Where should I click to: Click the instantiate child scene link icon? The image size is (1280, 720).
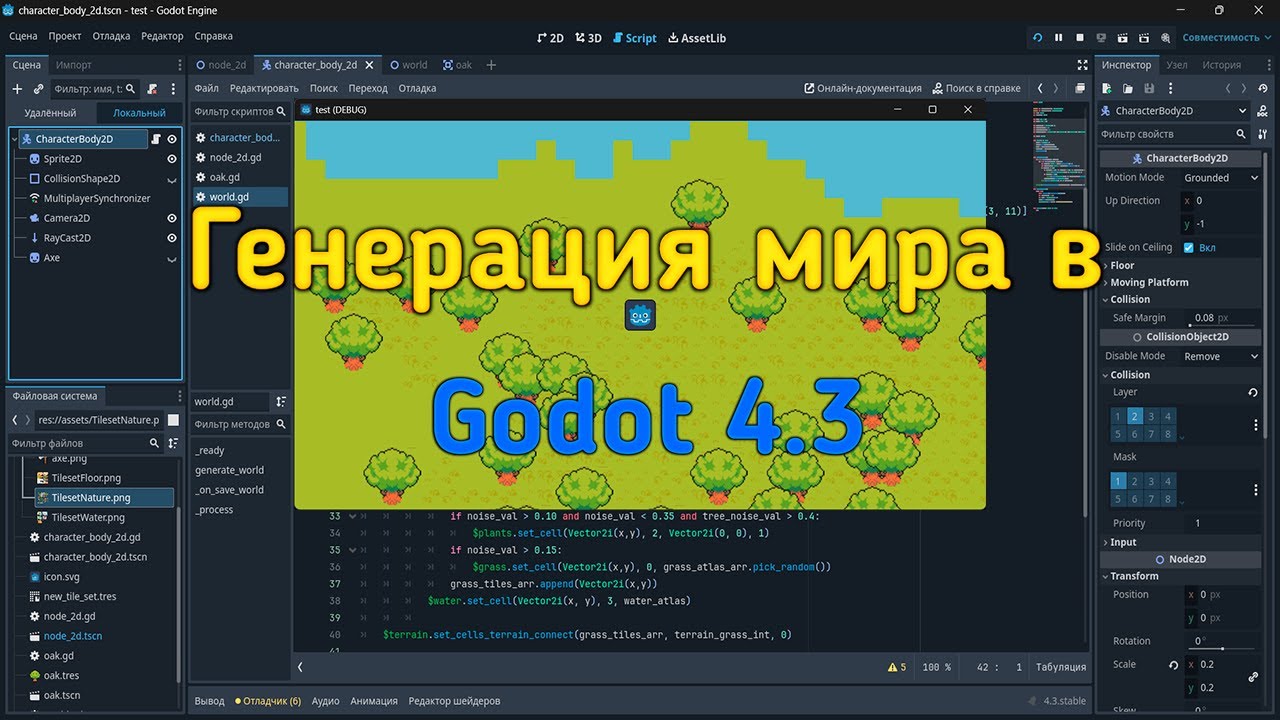pyautogui.click(x=38, y=89)
